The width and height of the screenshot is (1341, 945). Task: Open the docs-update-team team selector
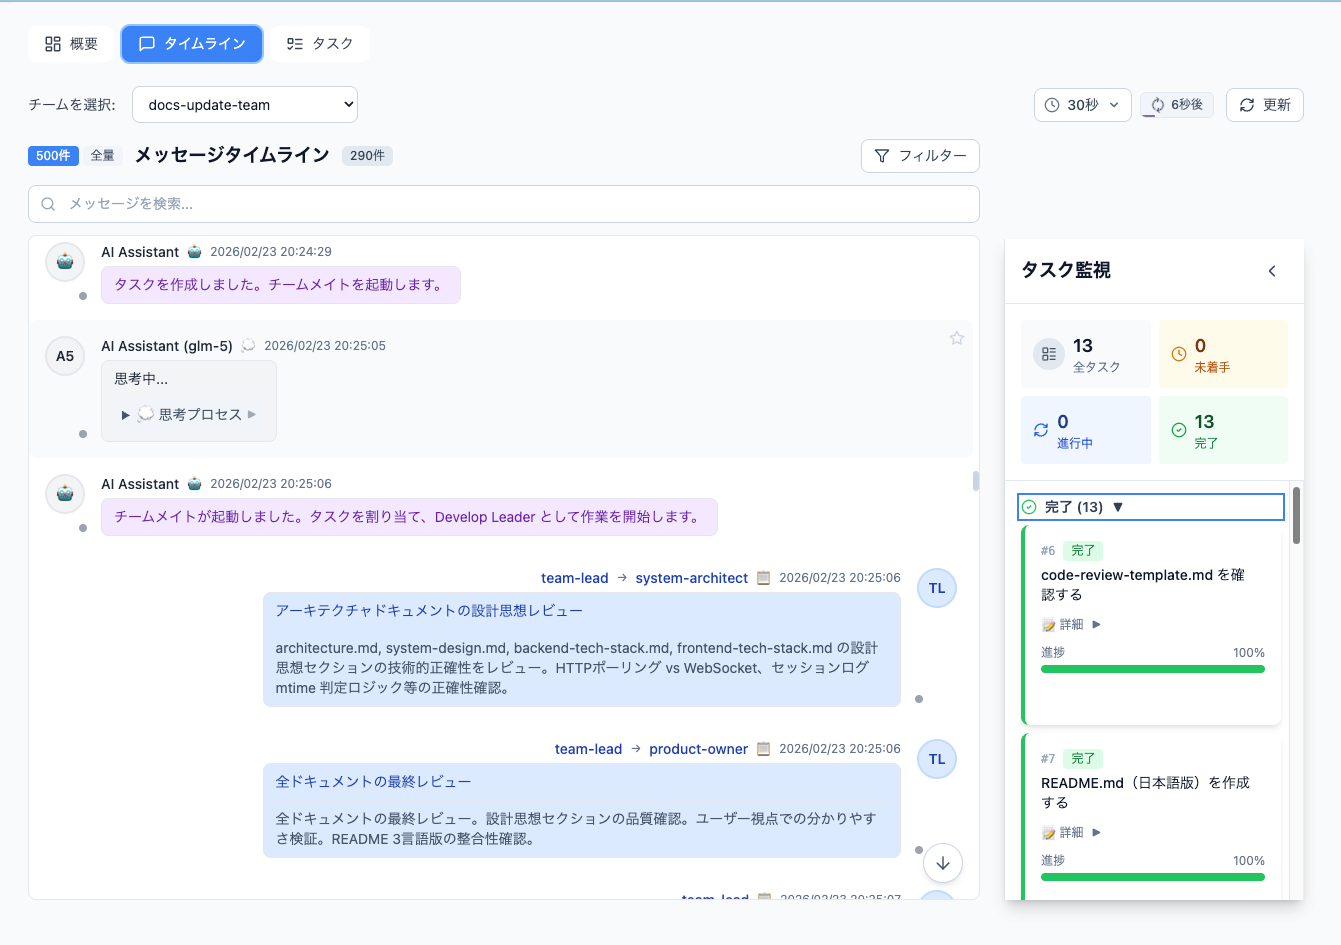(x=244, y=104)
